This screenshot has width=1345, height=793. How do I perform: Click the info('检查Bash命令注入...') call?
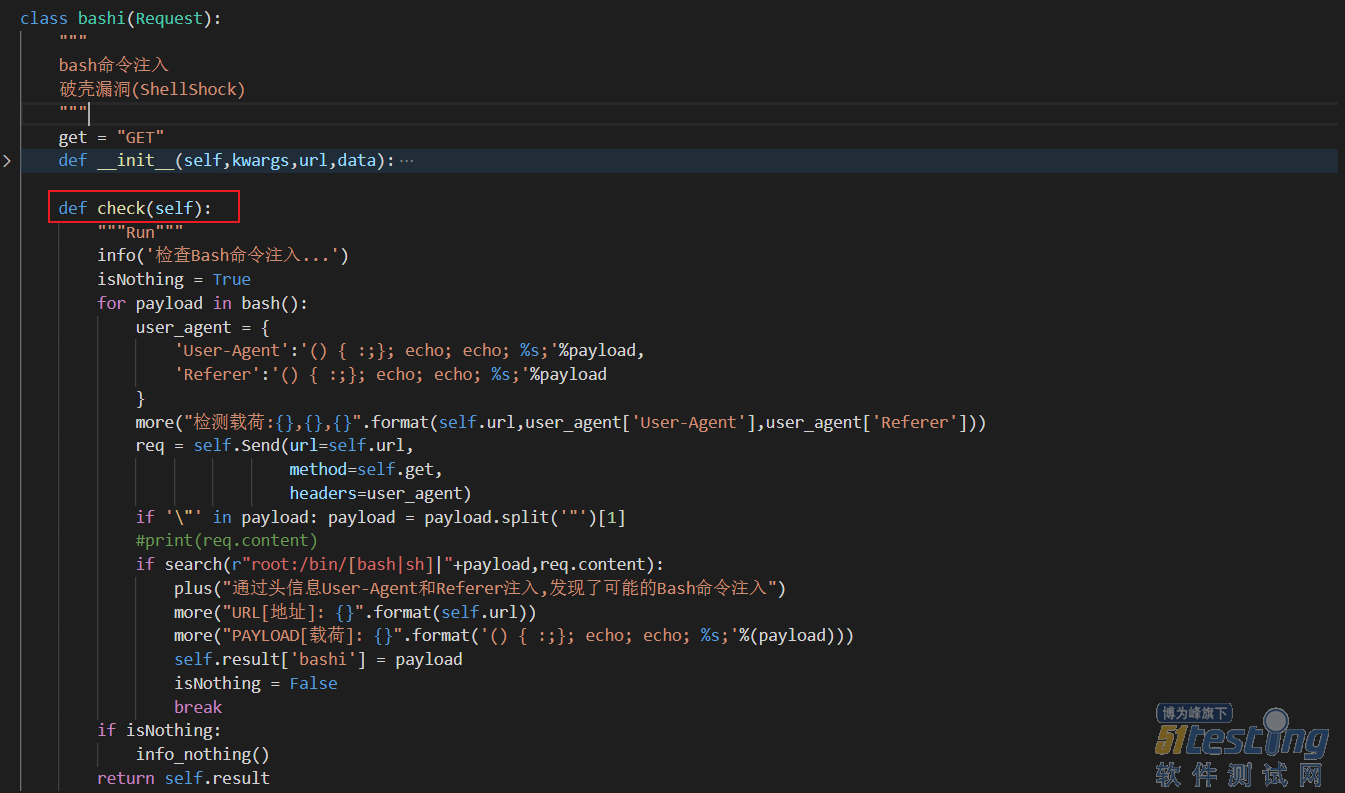[x=223, y=256]
